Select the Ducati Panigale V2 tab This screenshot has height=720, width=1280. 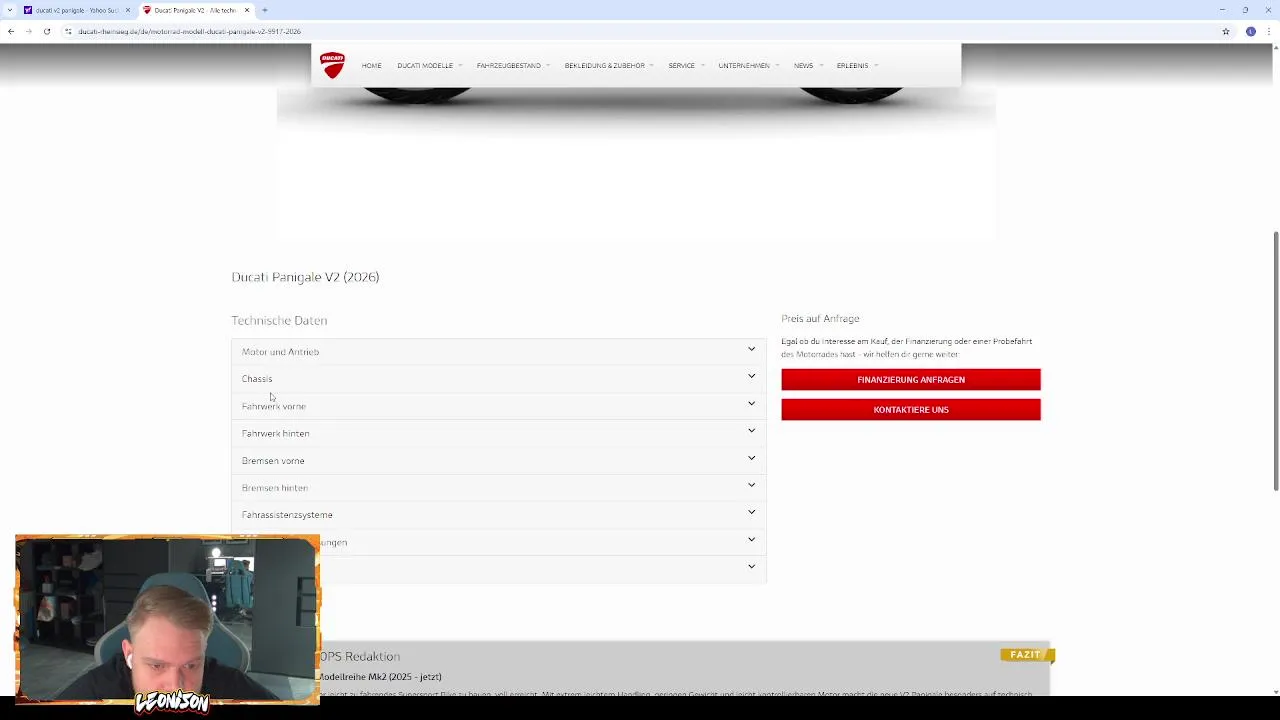tap(196, 10)
